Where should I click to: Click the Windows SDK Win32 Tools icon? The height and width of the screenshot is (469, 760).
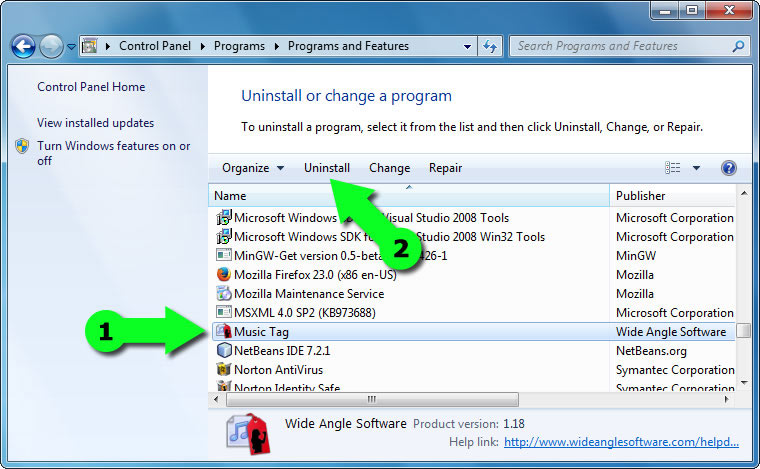[x=223, y=236]
